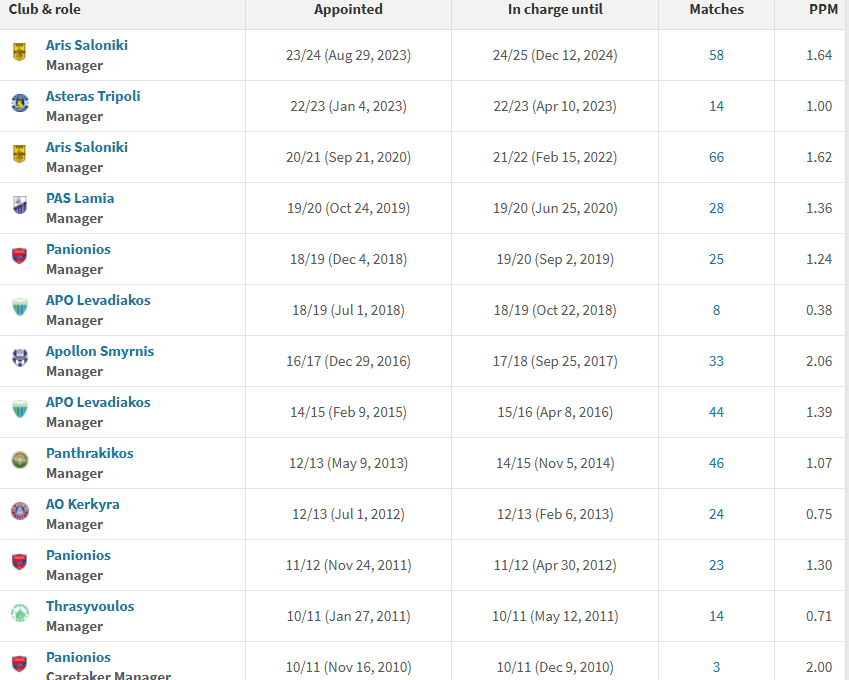
Task: Click the Aris Saloniki crest in top row
Action: pyautogui.click(x=19, y=52)
